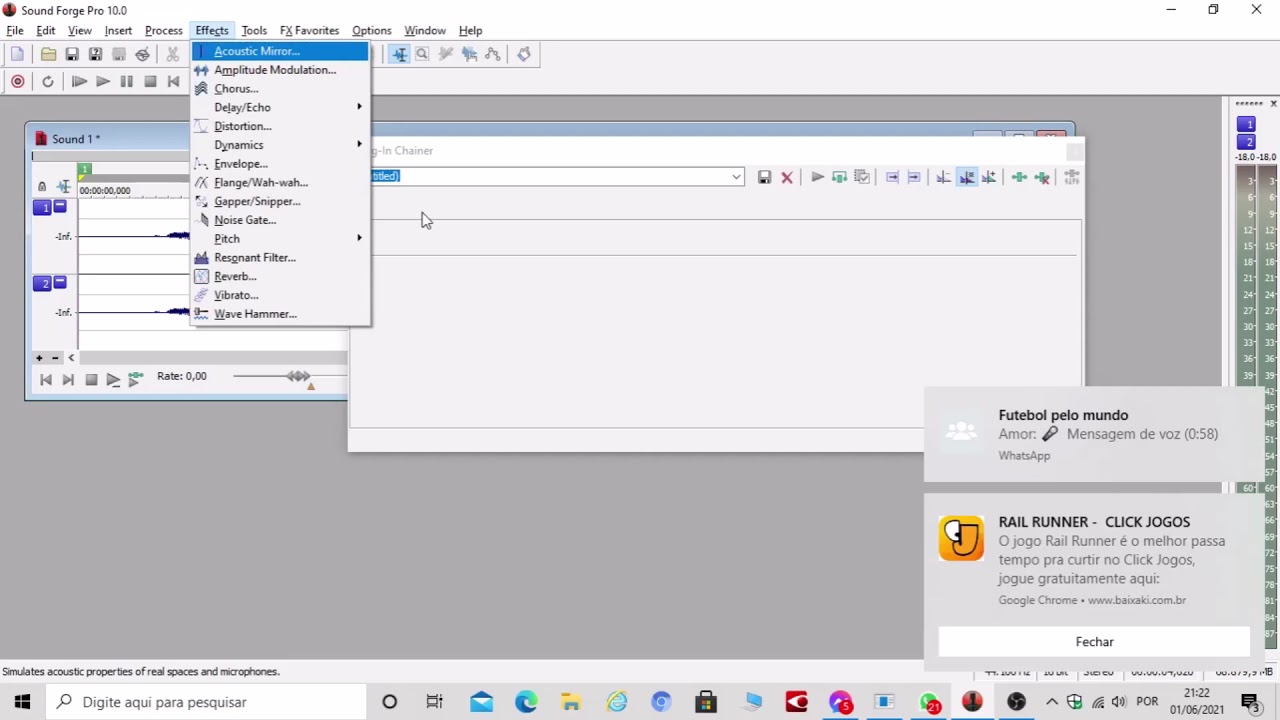Open Flange/Wah-wah effect

[x=281, y=182]
